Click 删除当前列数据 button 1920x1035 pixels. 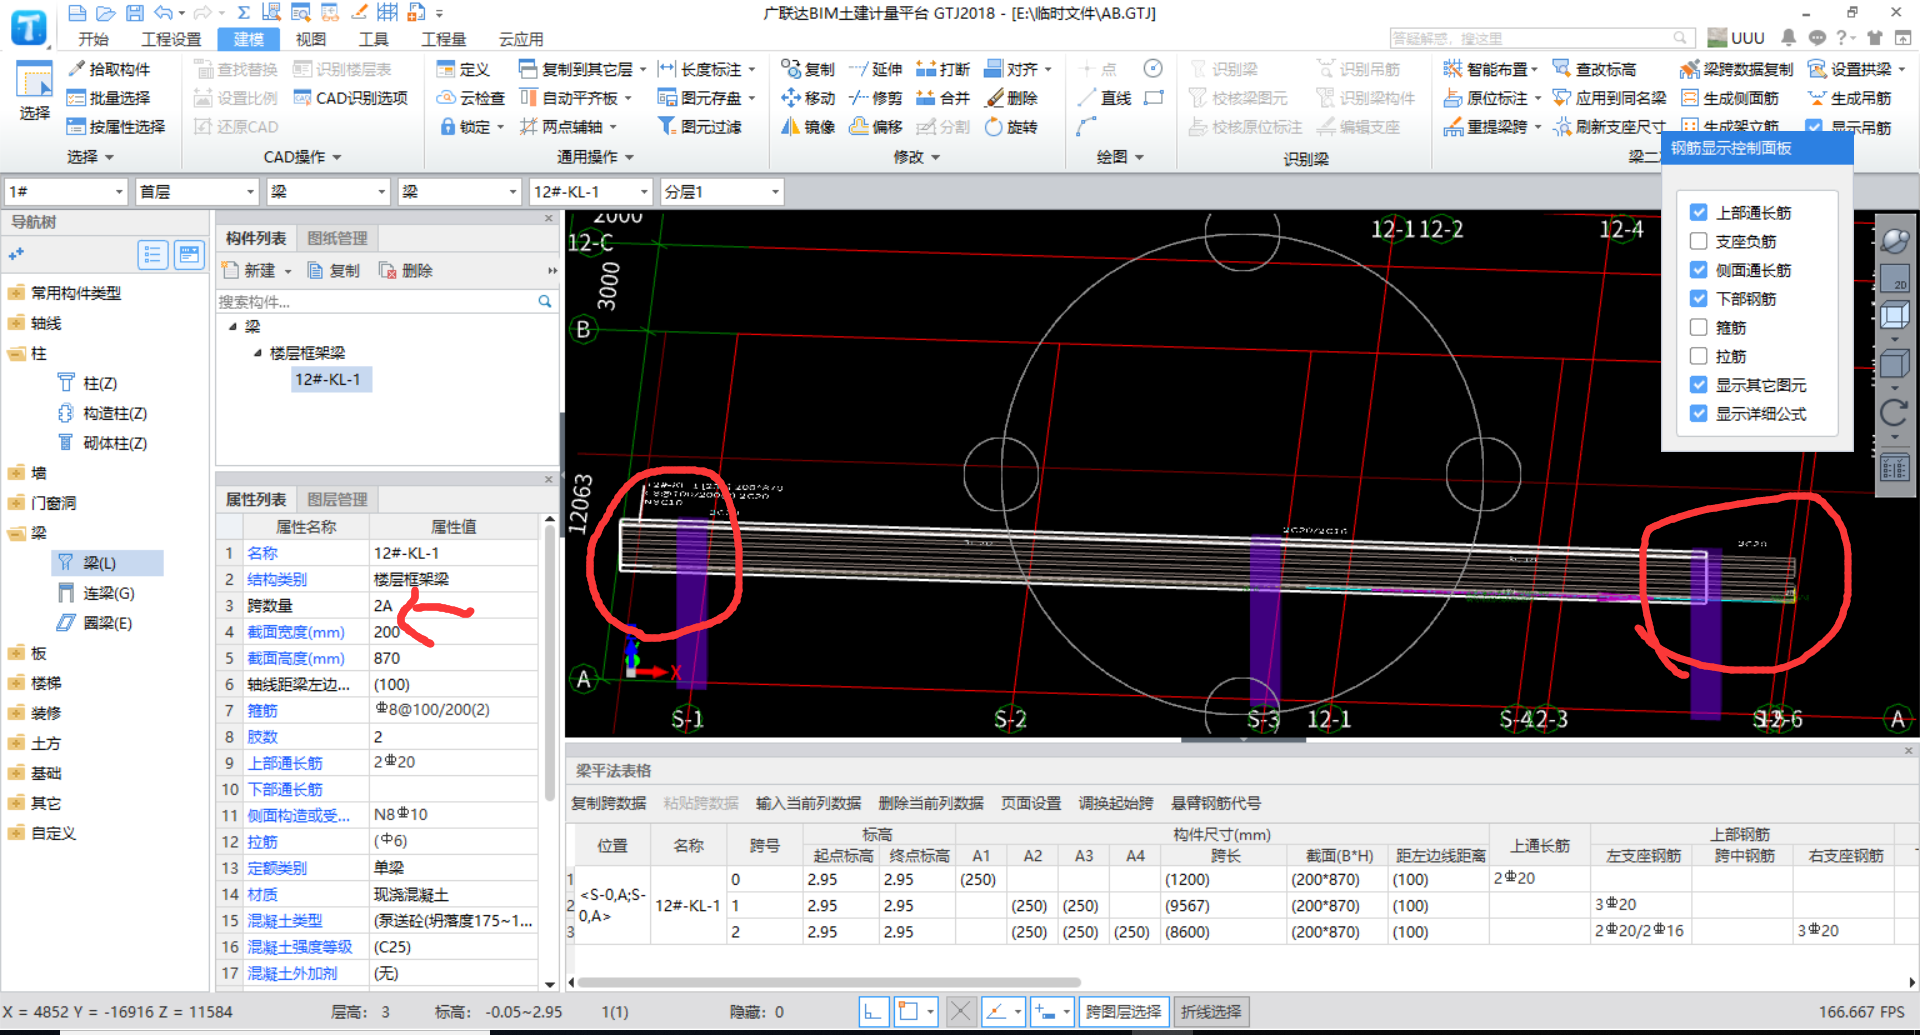point(931,803)
